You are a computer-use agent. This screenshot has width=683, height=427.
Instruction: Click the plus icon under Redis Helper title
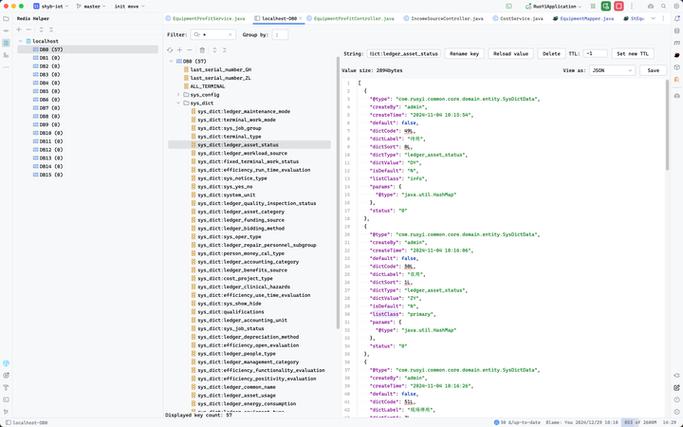pyautogui.click(x=19, y=30)
